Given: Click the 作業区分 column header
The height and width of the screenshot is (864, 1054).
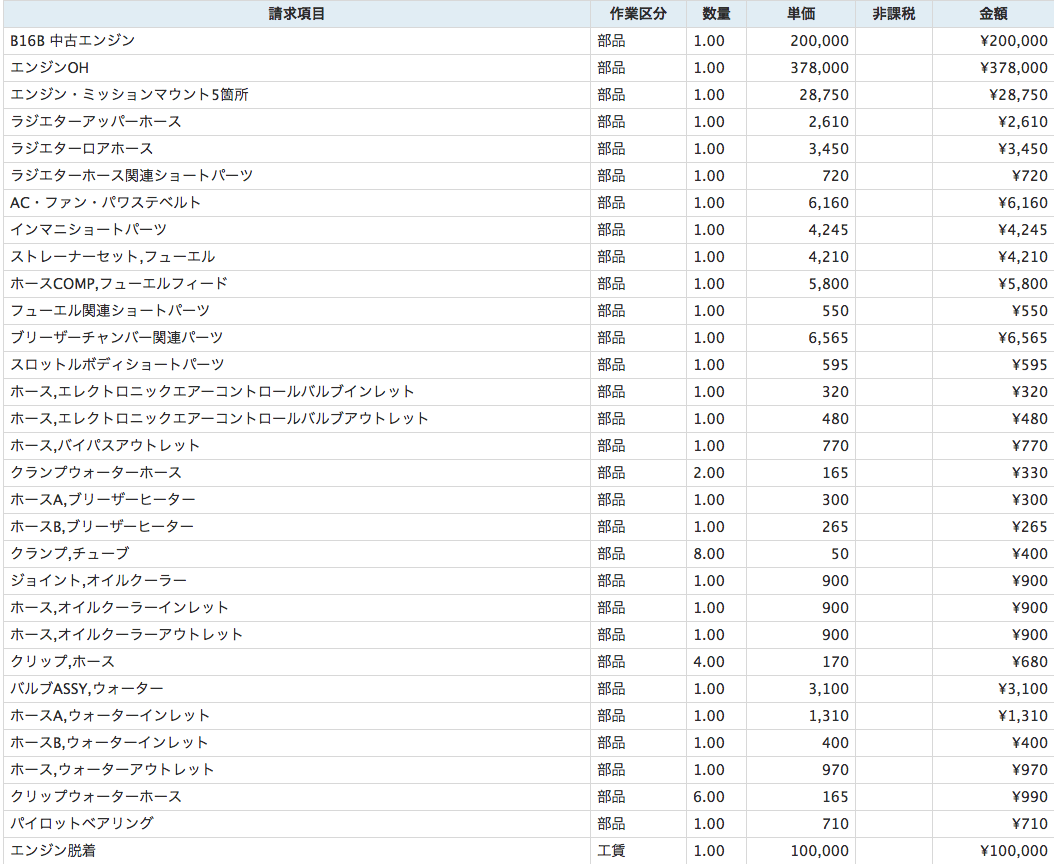Looking at the screenshot, I should click(x=638, y=13).
